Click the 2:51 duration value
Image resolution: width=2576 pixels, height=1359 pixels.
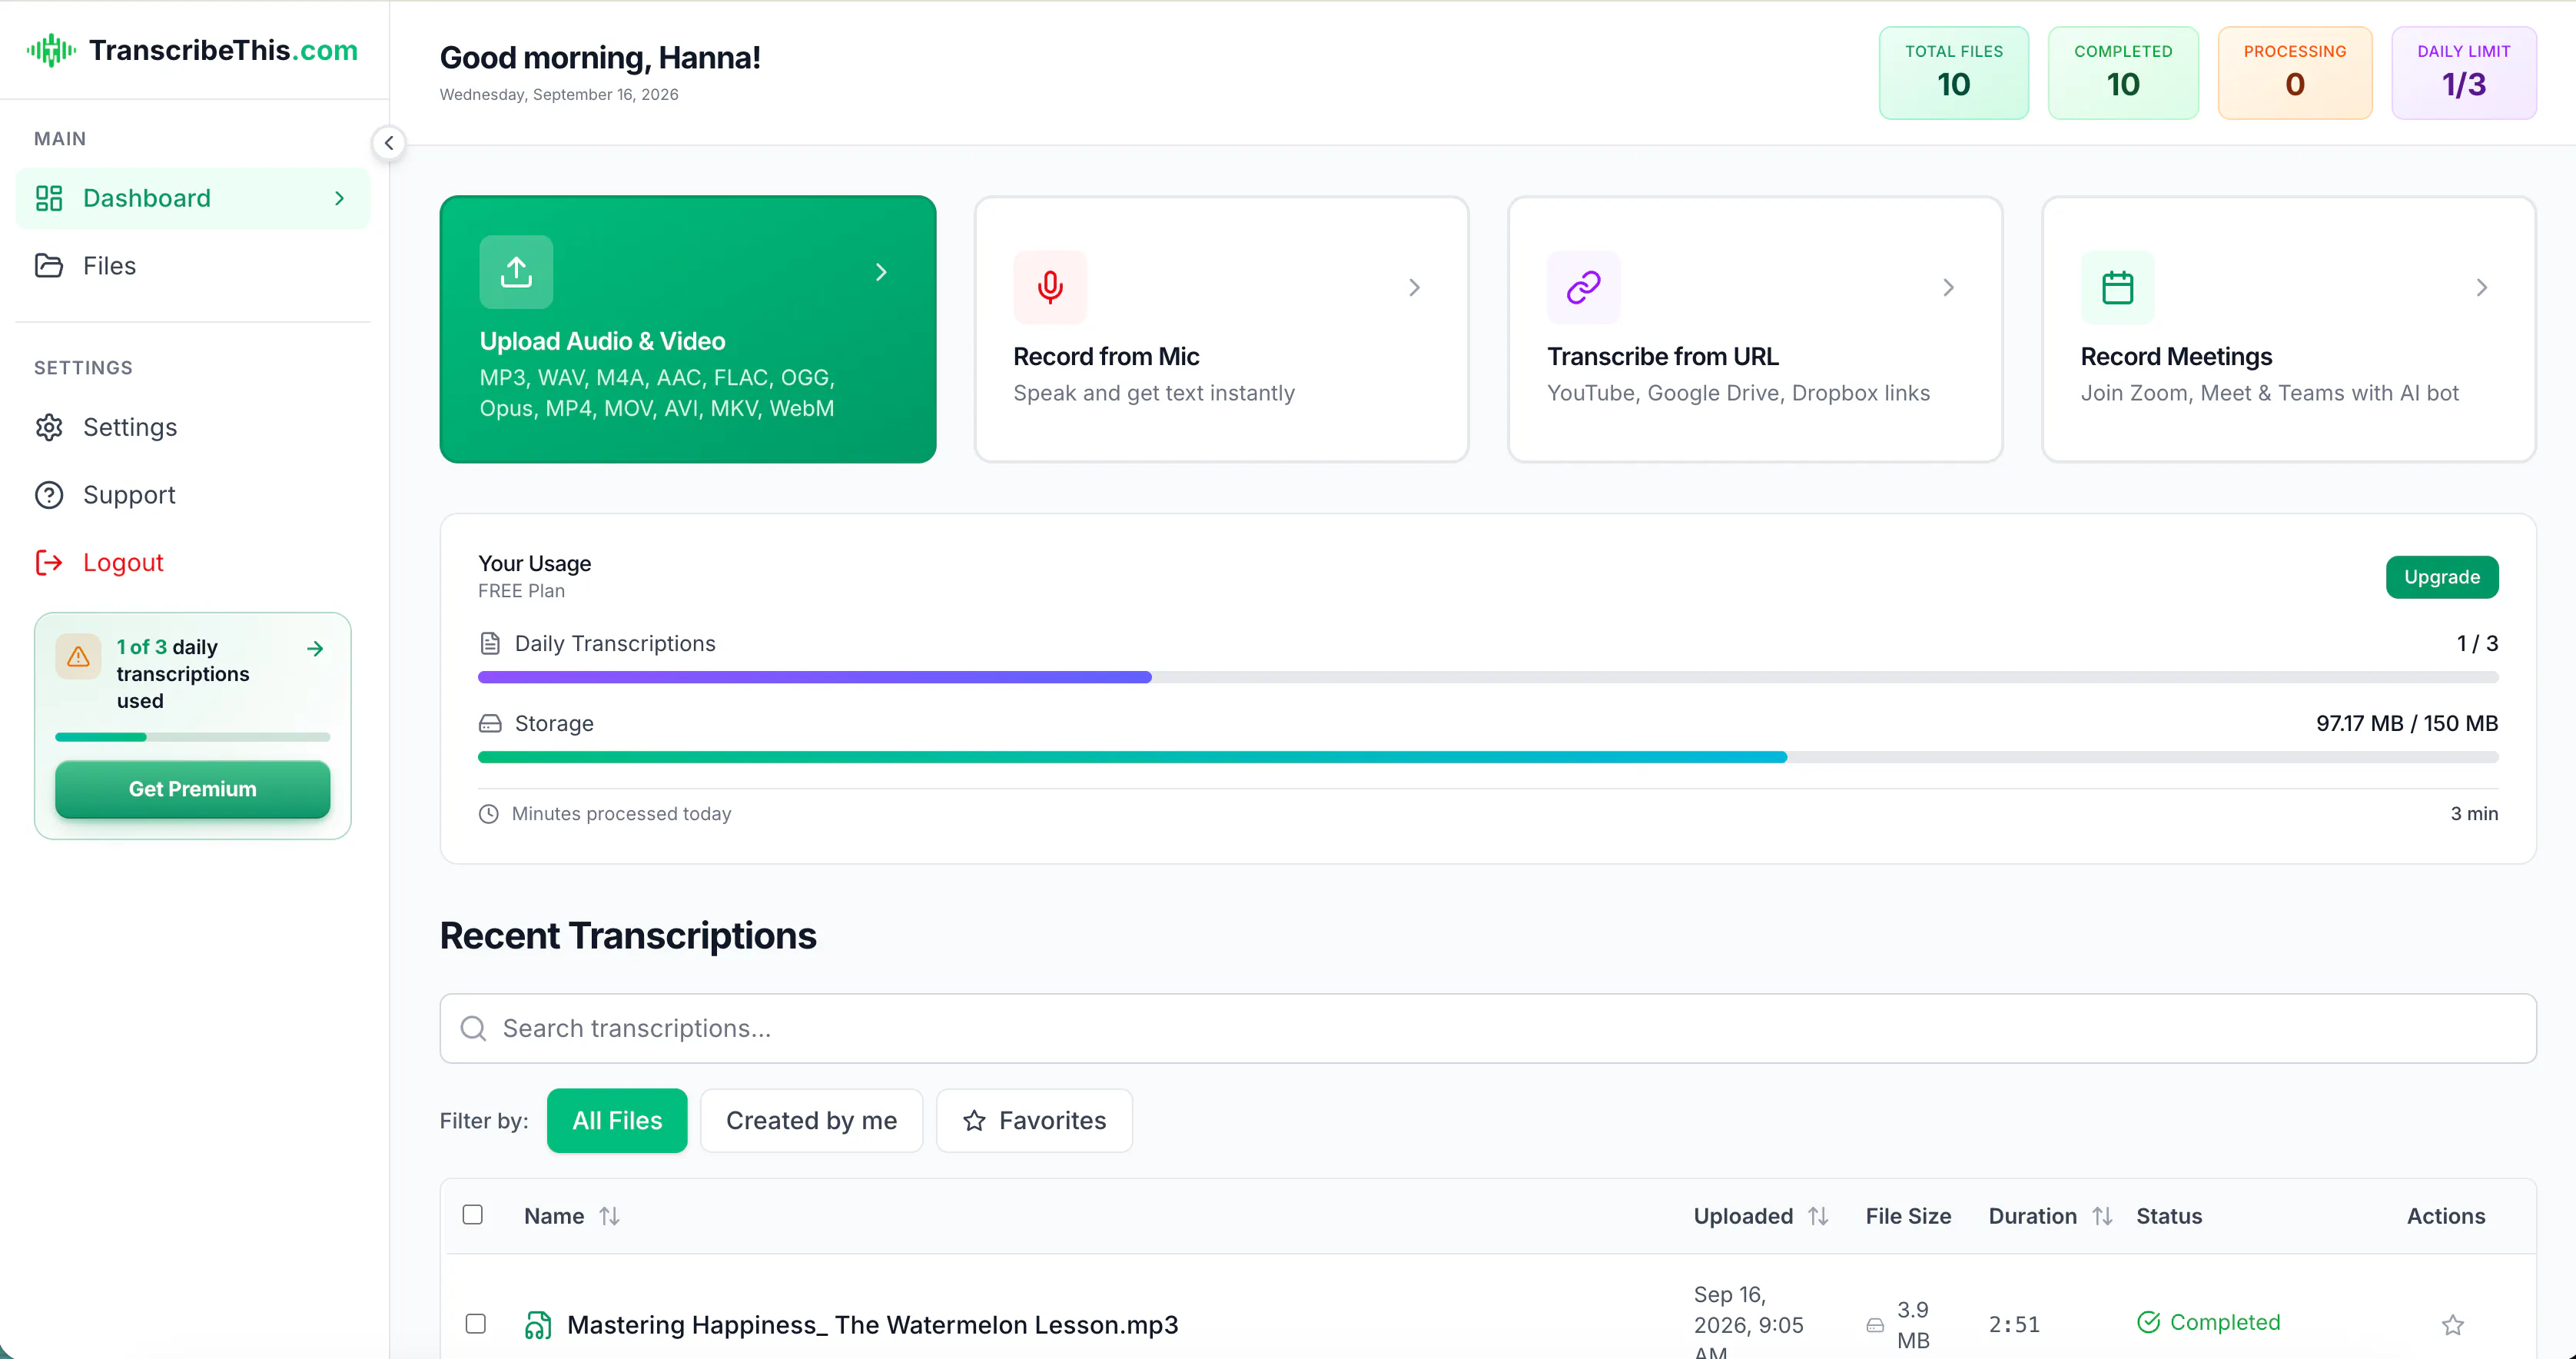(2014, 1324)
